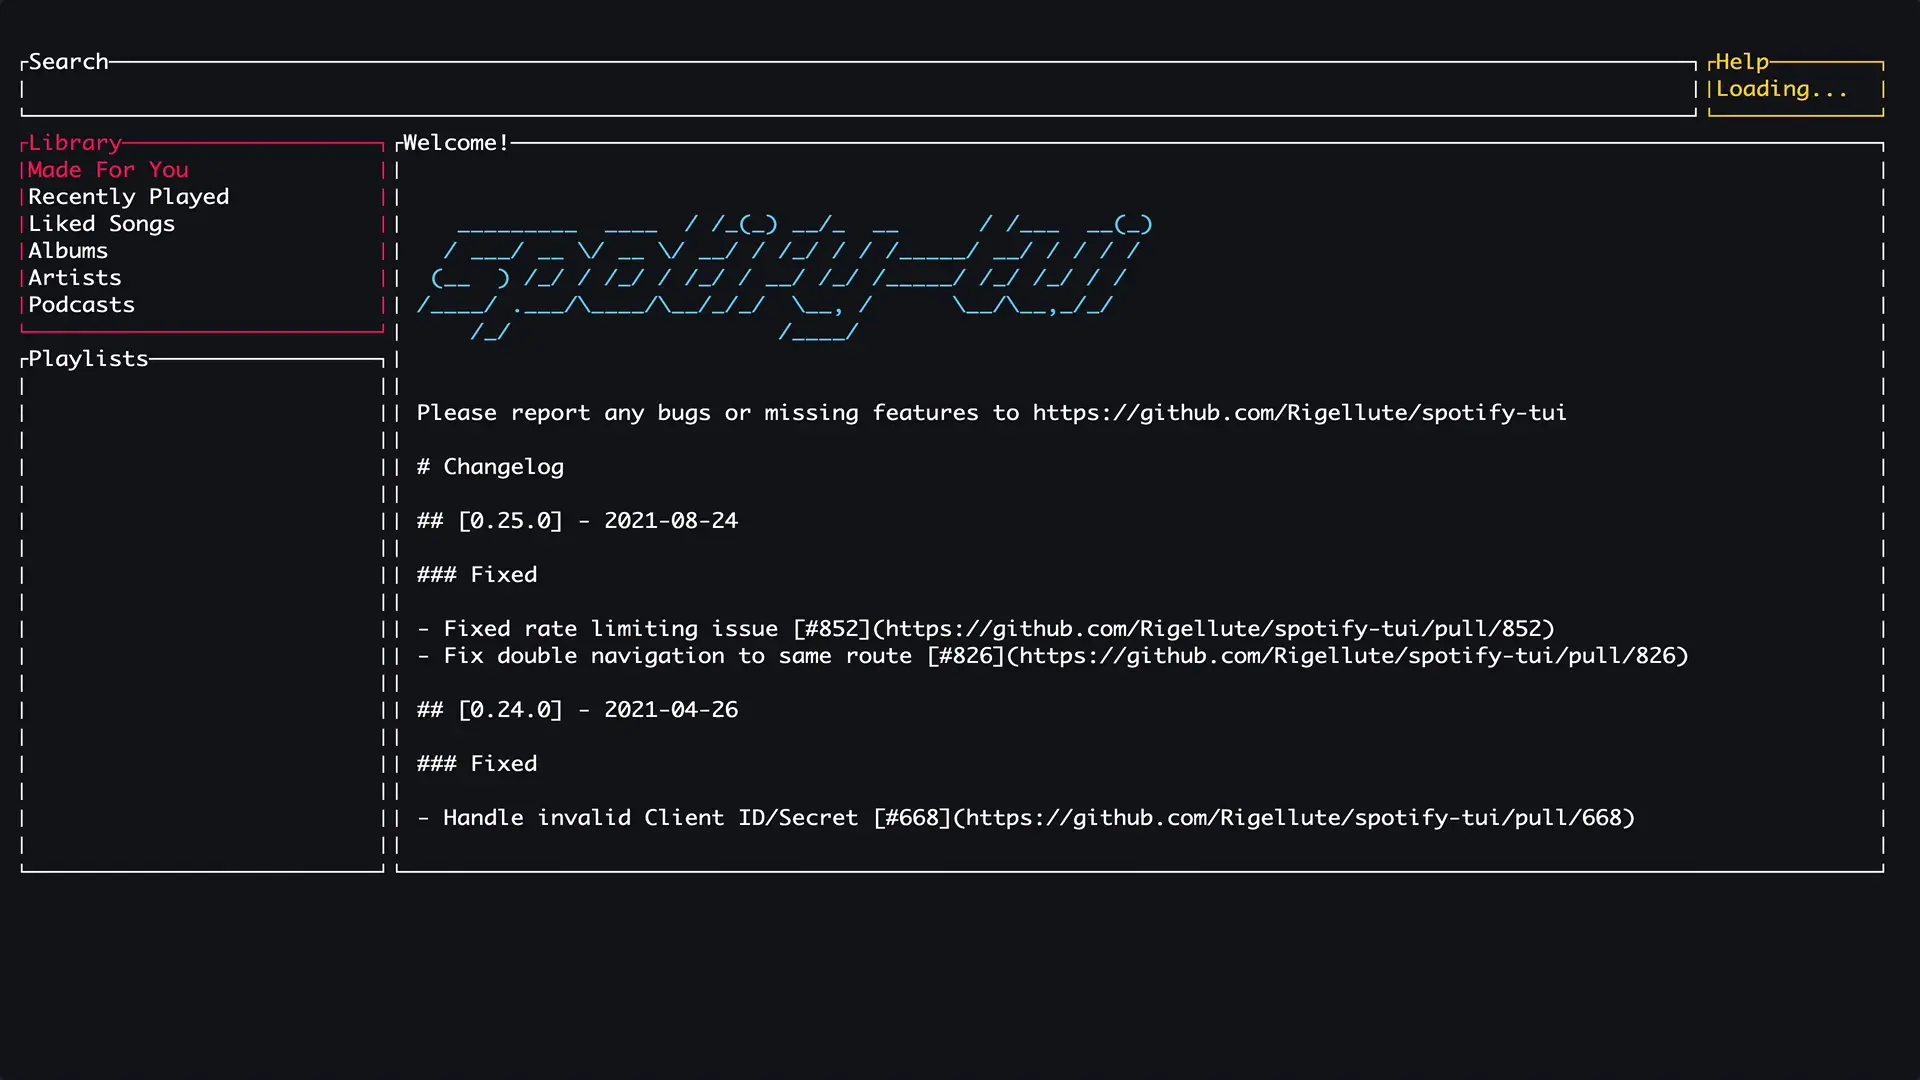
Task: Click the Welcome! panel title
Action: (x=455, y=143)
